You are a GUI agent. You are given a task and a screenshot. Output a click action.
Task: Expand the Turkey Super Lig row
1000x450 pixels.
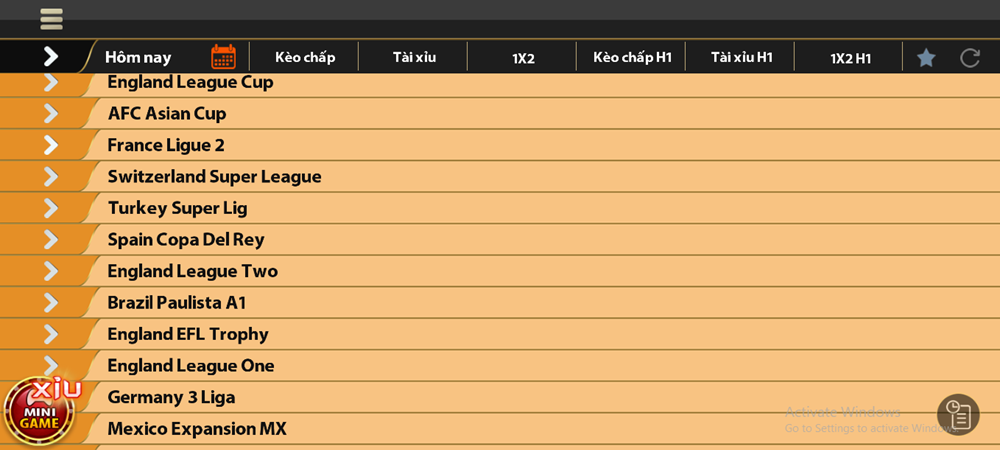[x=51, y=208]
